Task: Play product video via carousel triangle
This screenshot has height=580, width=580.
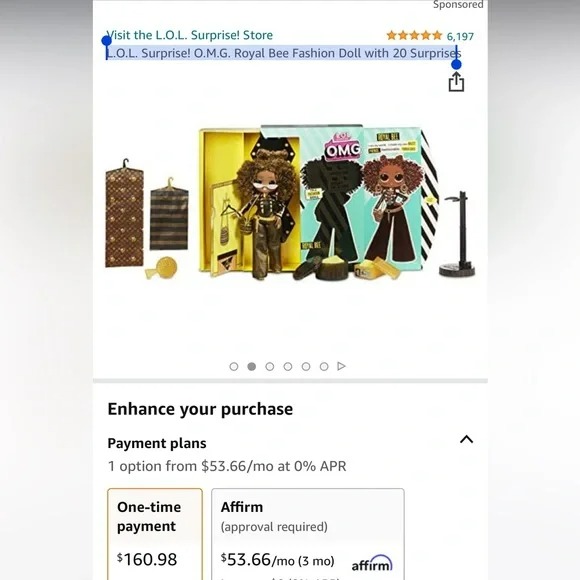Action: click(341, 366)
